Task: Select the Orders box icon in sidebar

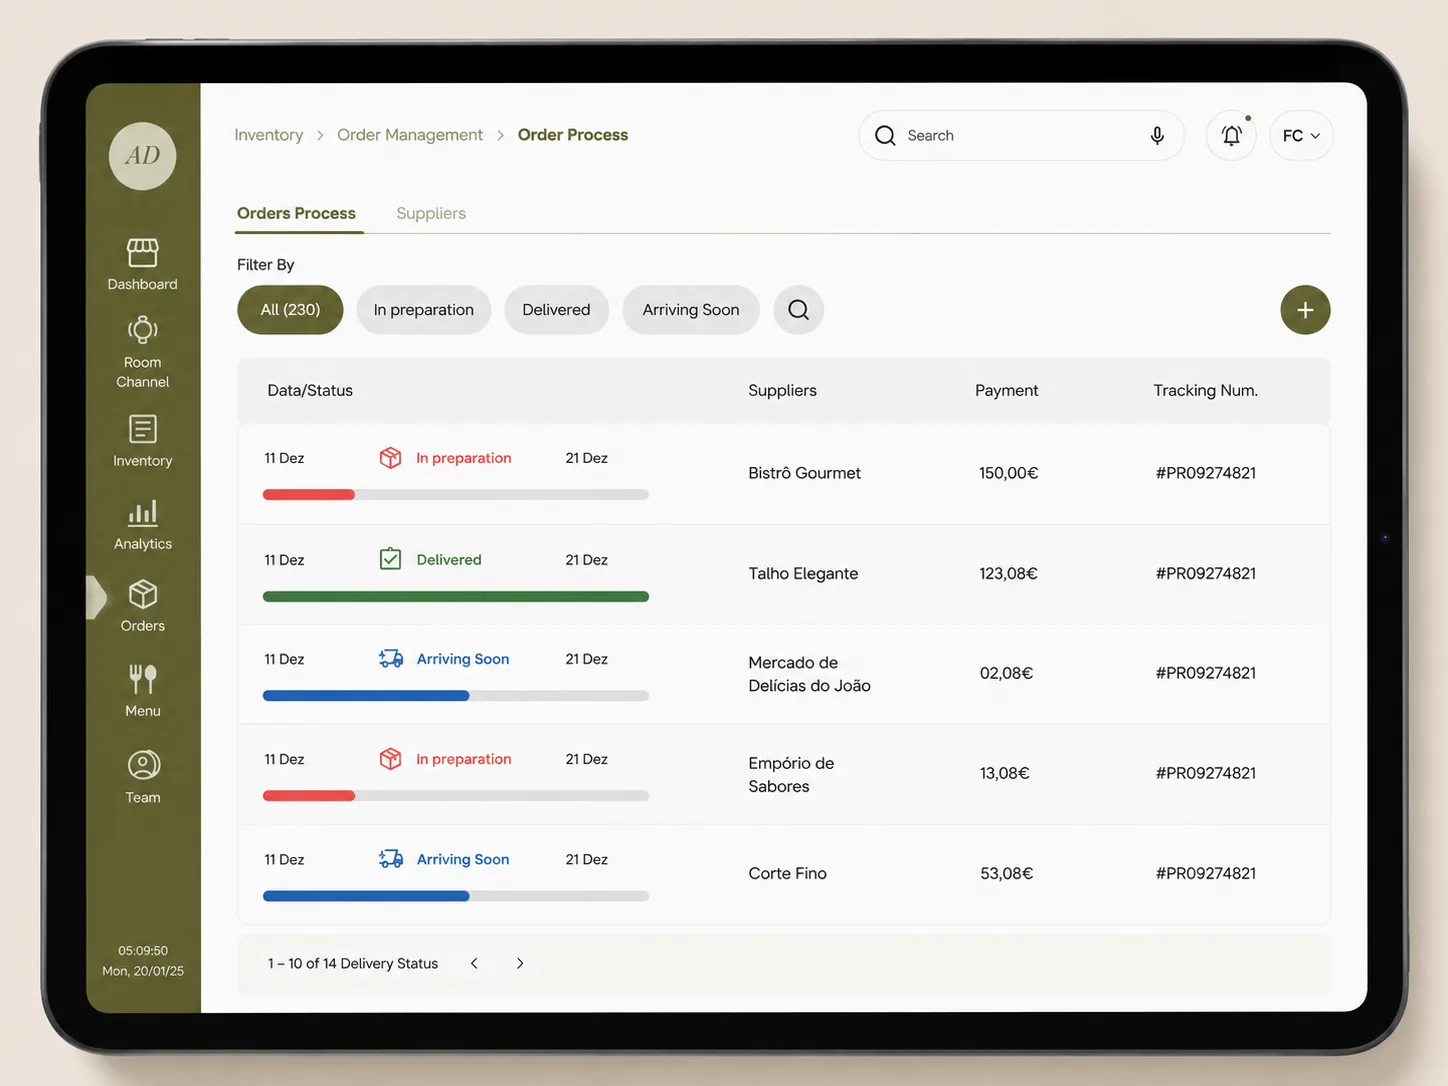Action: pos(143,594)
